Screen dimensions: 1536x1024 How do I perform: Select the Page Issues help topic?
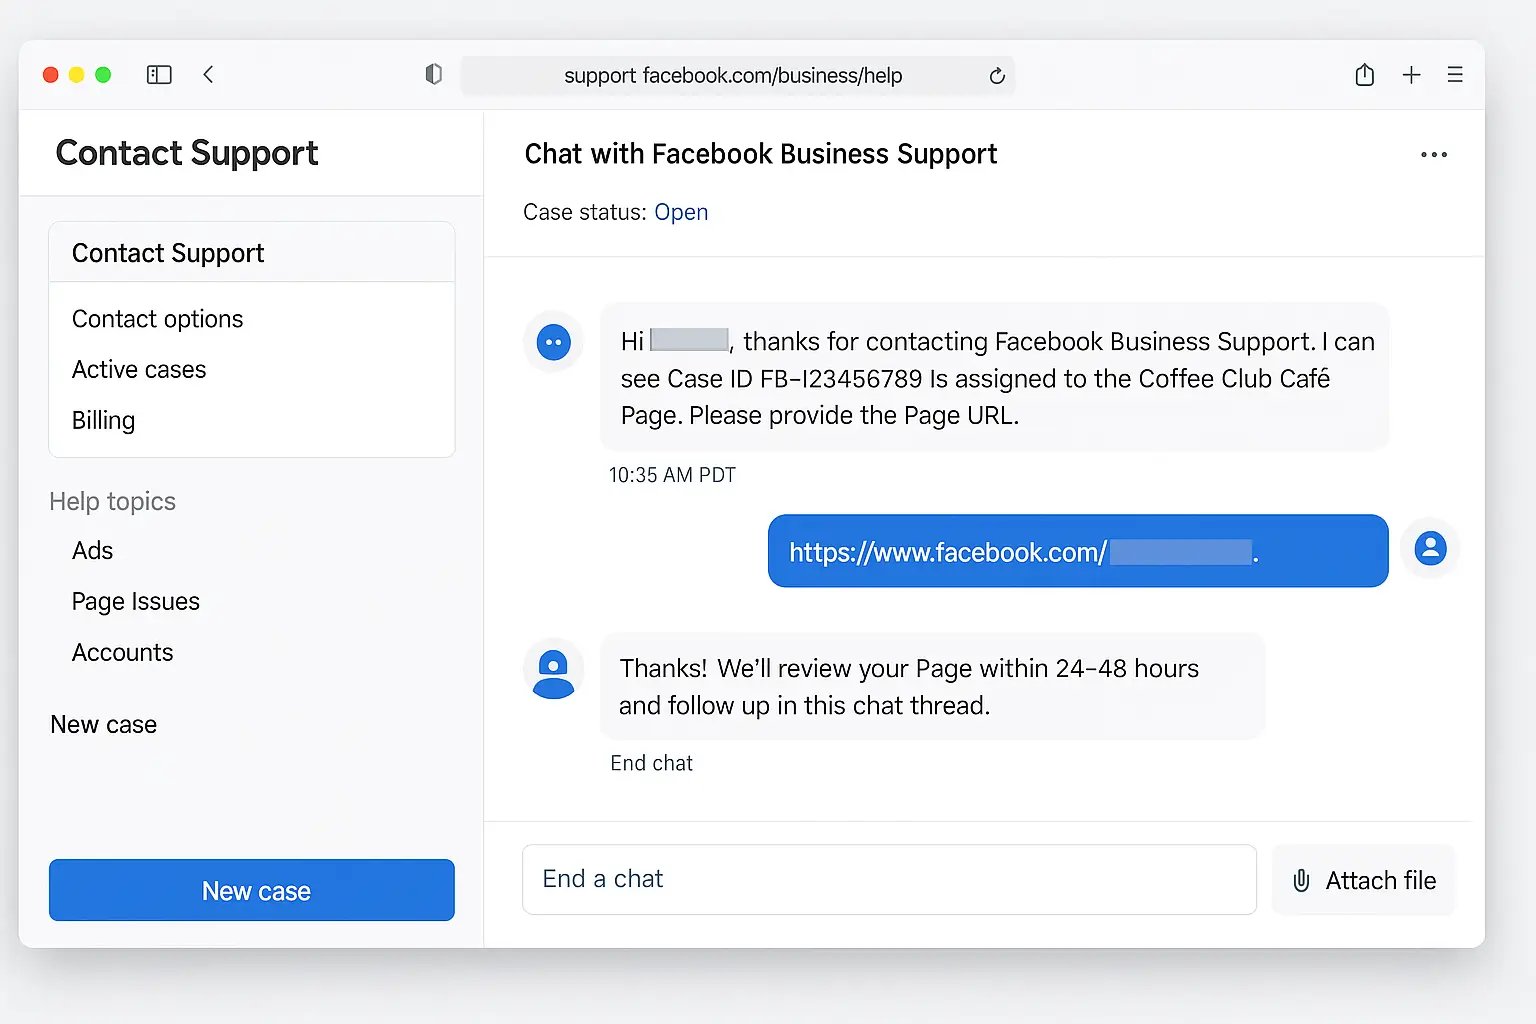tap(136, 602)
